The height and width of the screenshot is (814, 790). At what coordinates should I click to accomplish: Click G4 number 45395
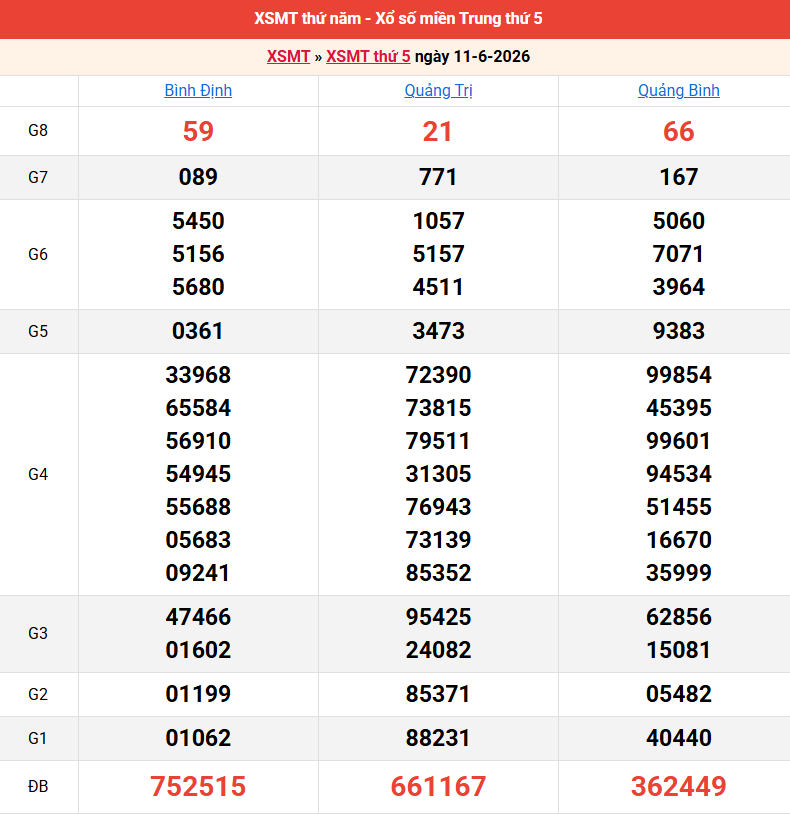(678, 408)
